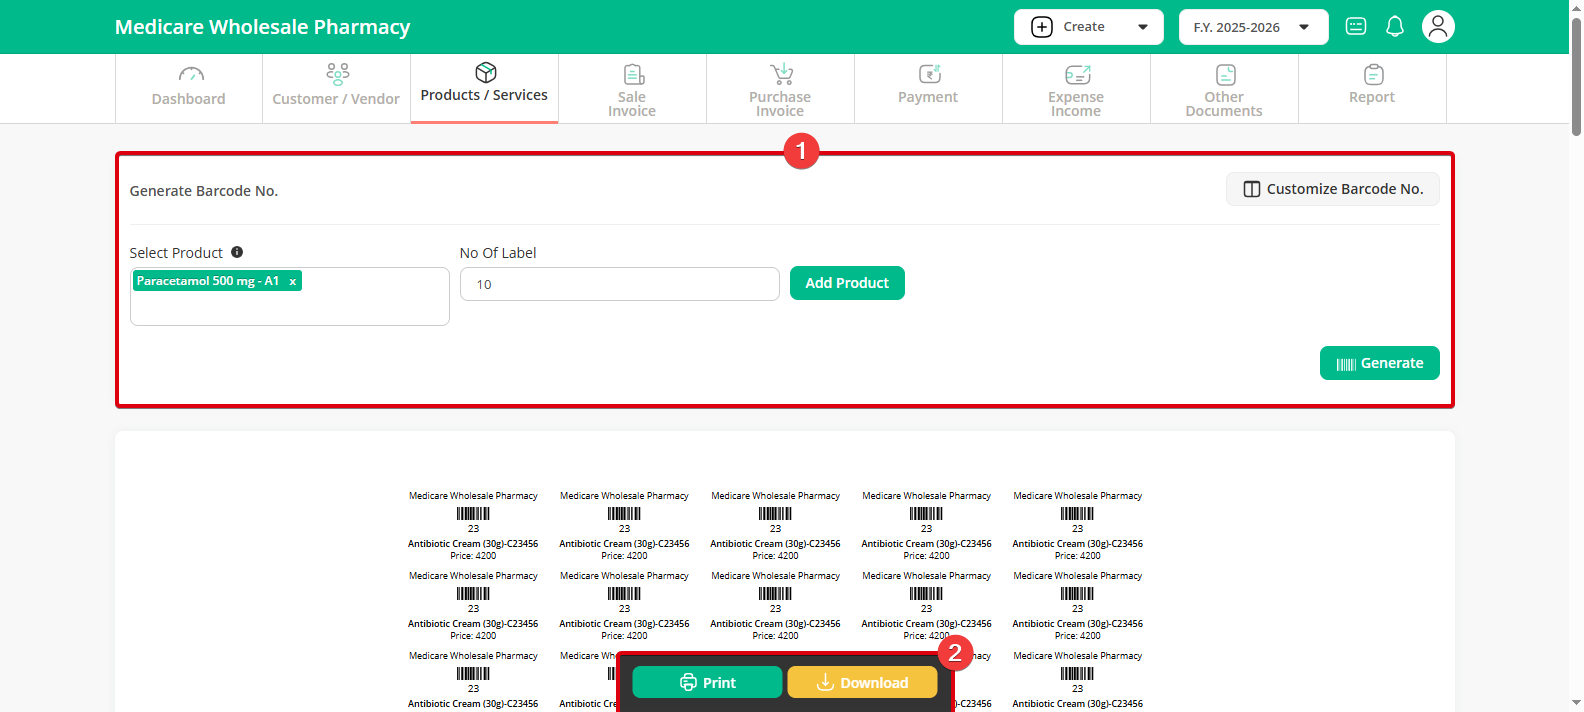Click the Generate barcode button

pyautogui.click(x=1379, y=363)
